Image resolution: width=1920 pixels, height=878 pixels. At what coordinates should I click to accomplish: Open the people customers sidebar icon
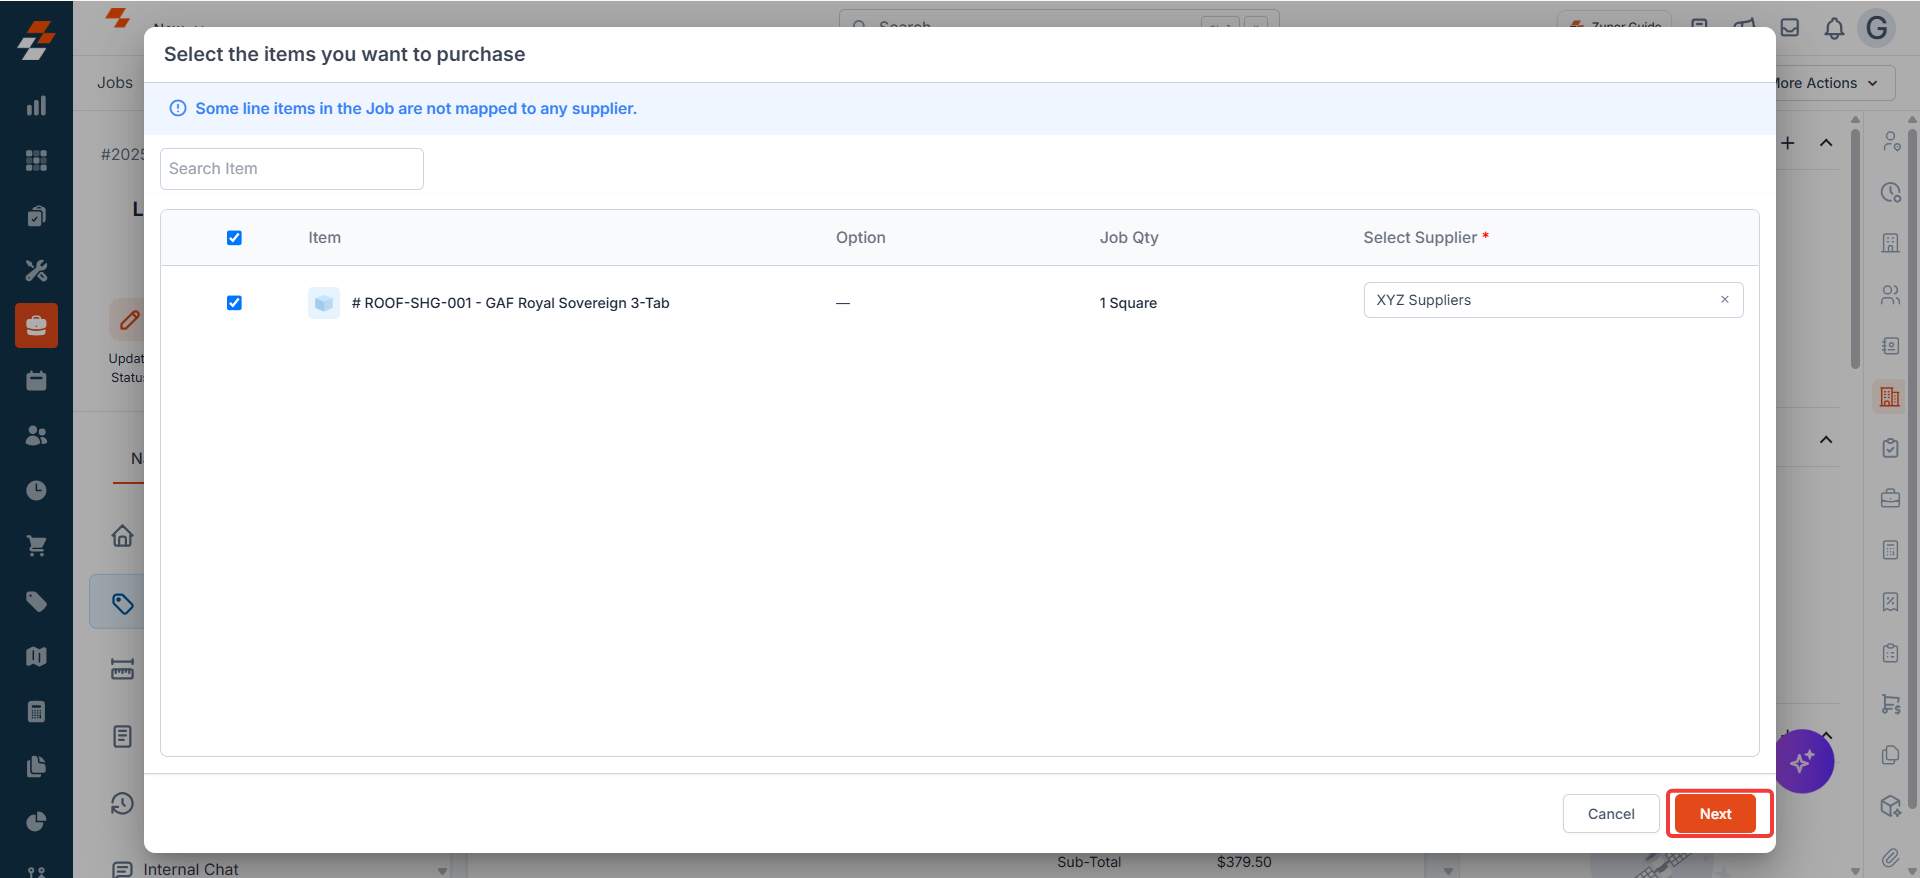pos(36,436)
